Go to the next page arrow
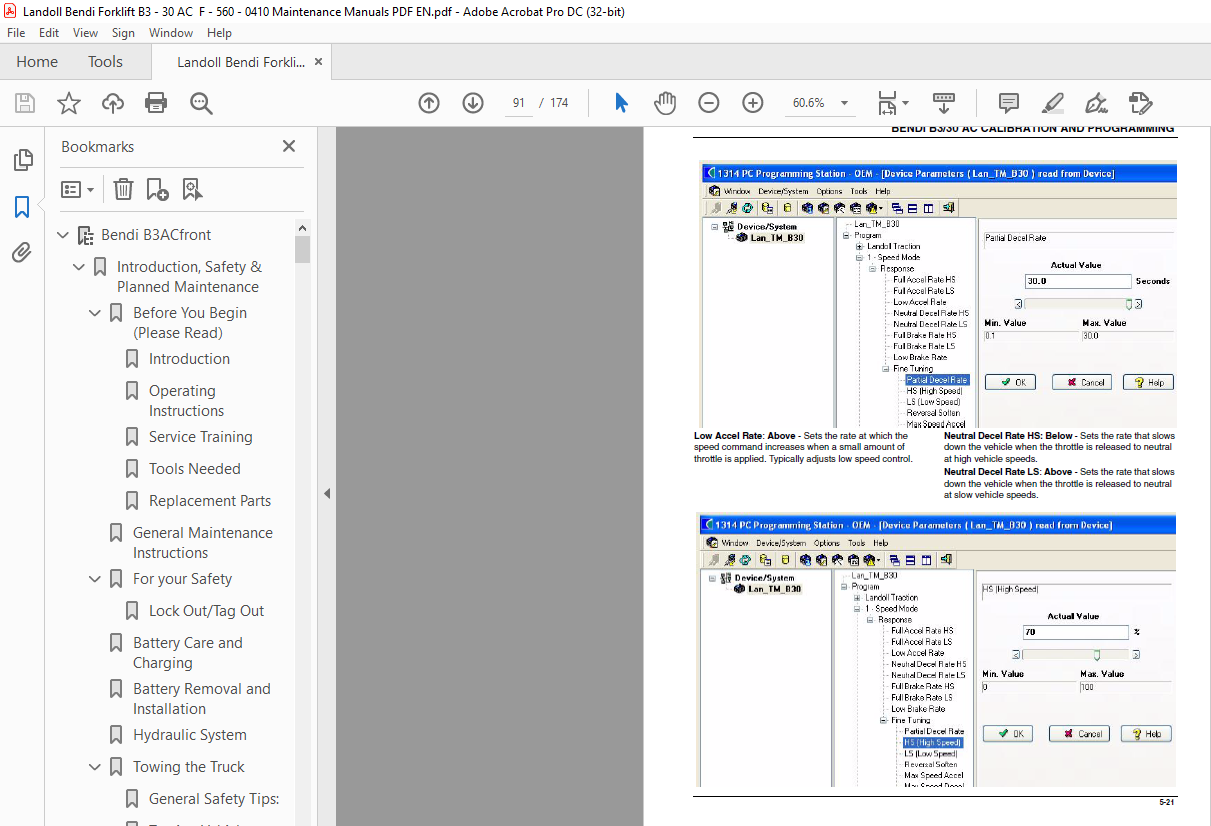Screen dimensions: 1211x826 (473, 103)
